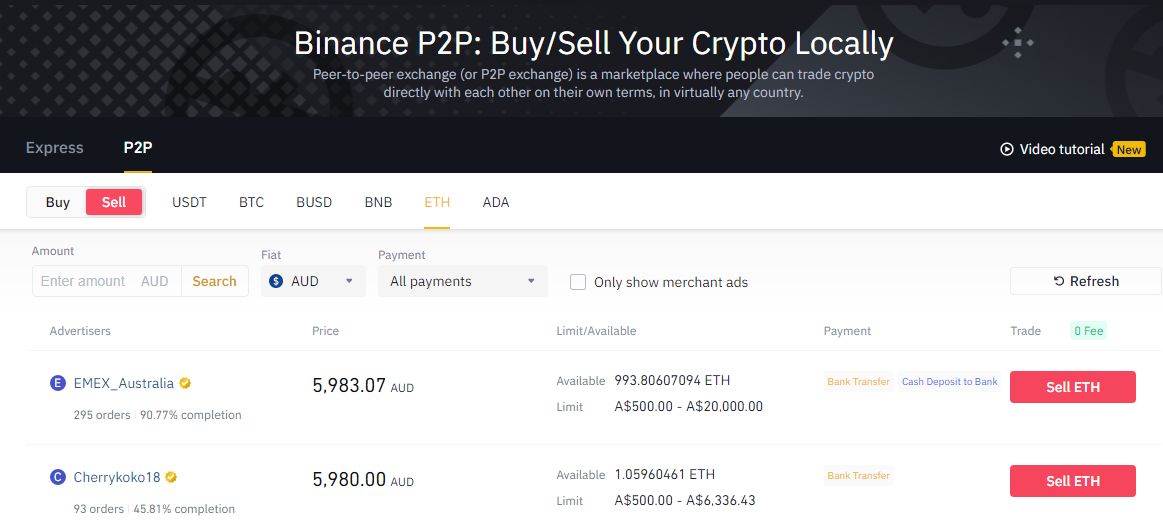Click the video tutorial play icon
The height and width of the screenshot is (525, 1163).
[1006, 149]
